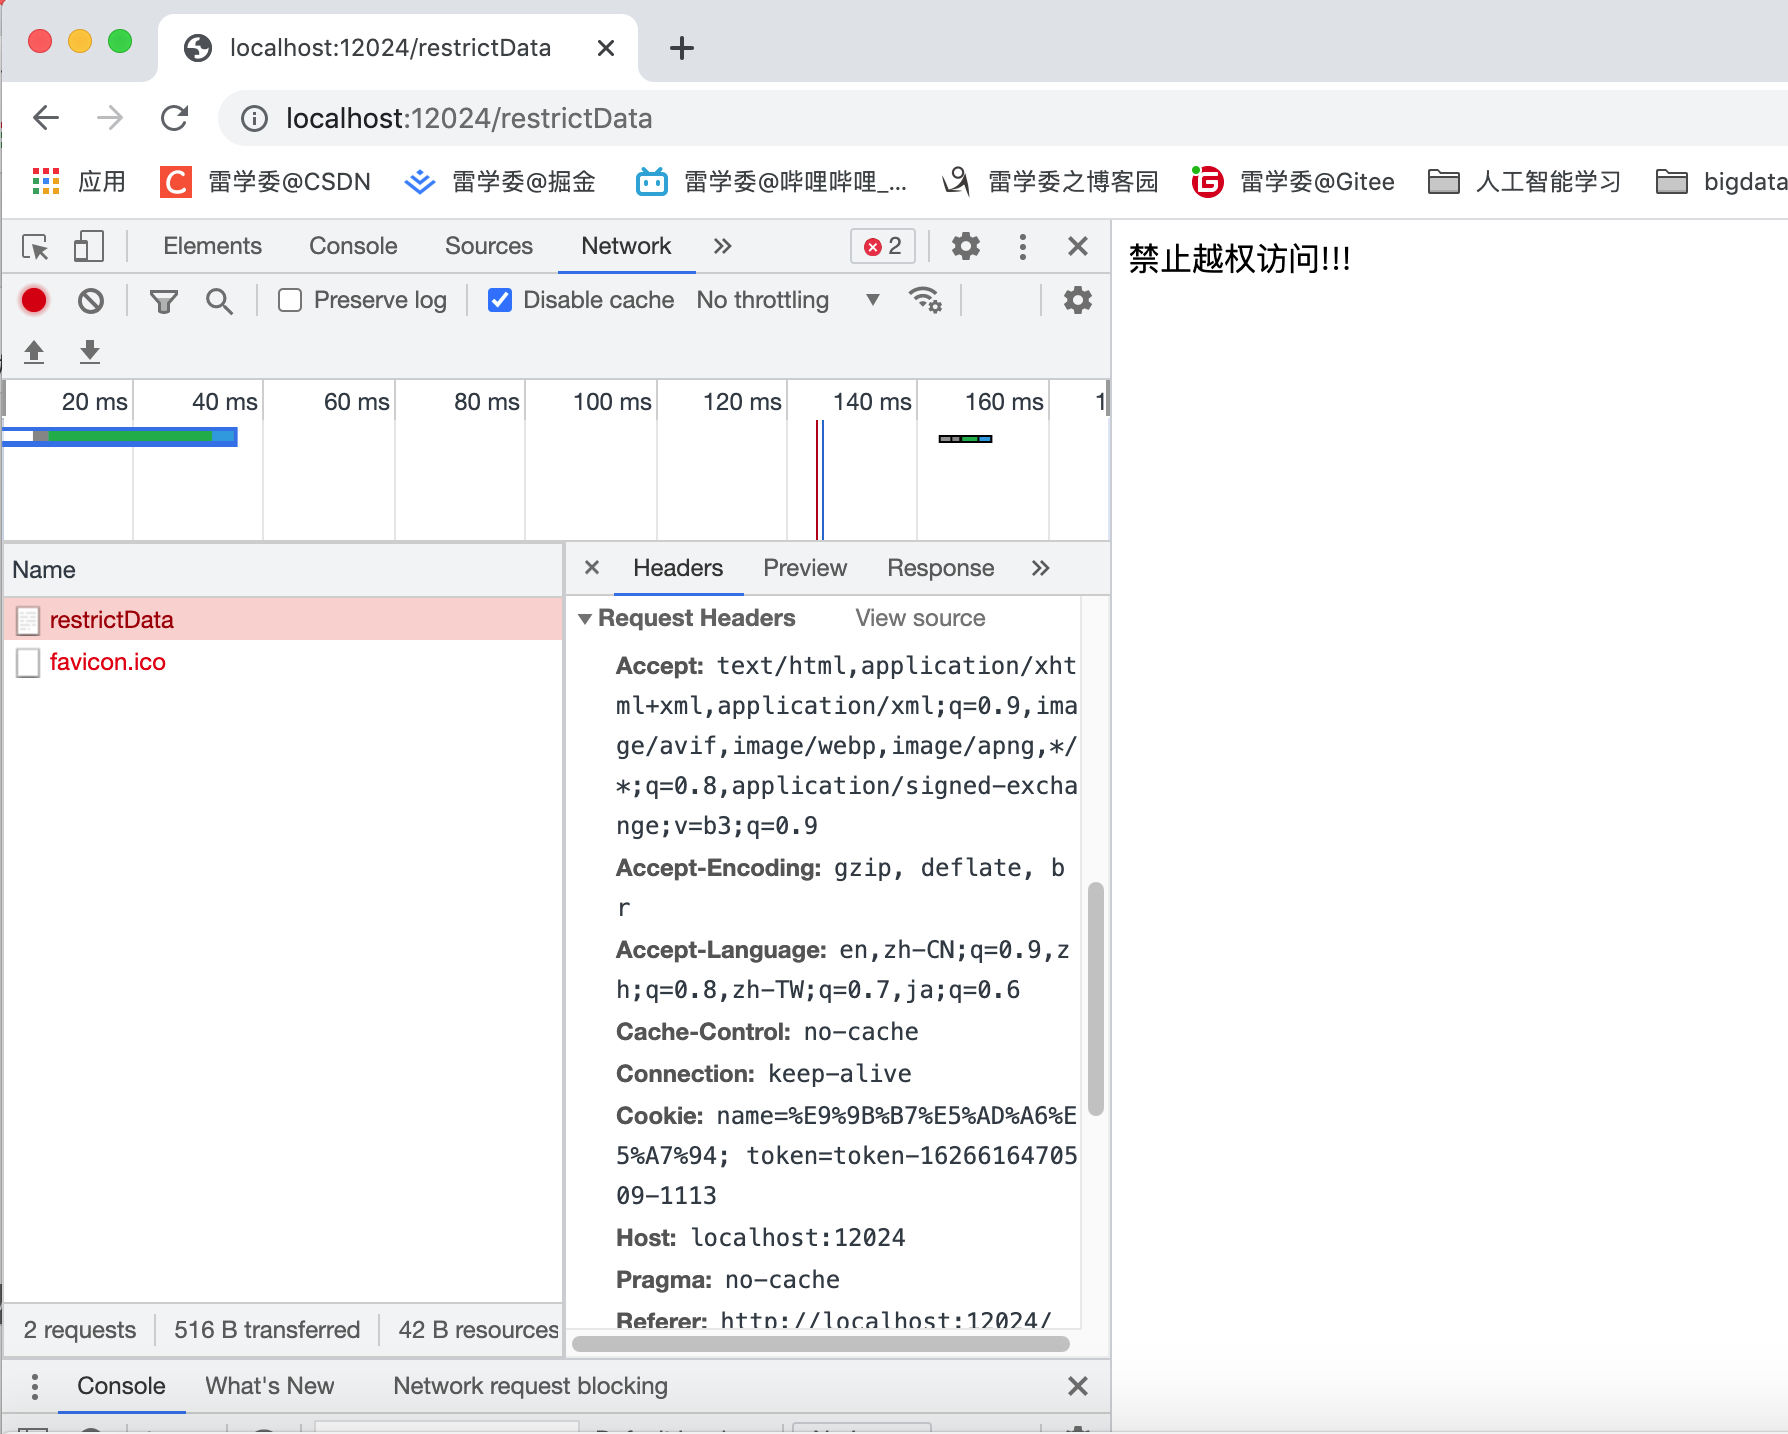Screen dimensions: 1788x1434
Task: Export HAR file using the download icon
Action: pyautogui.click(x=90, y=352)
